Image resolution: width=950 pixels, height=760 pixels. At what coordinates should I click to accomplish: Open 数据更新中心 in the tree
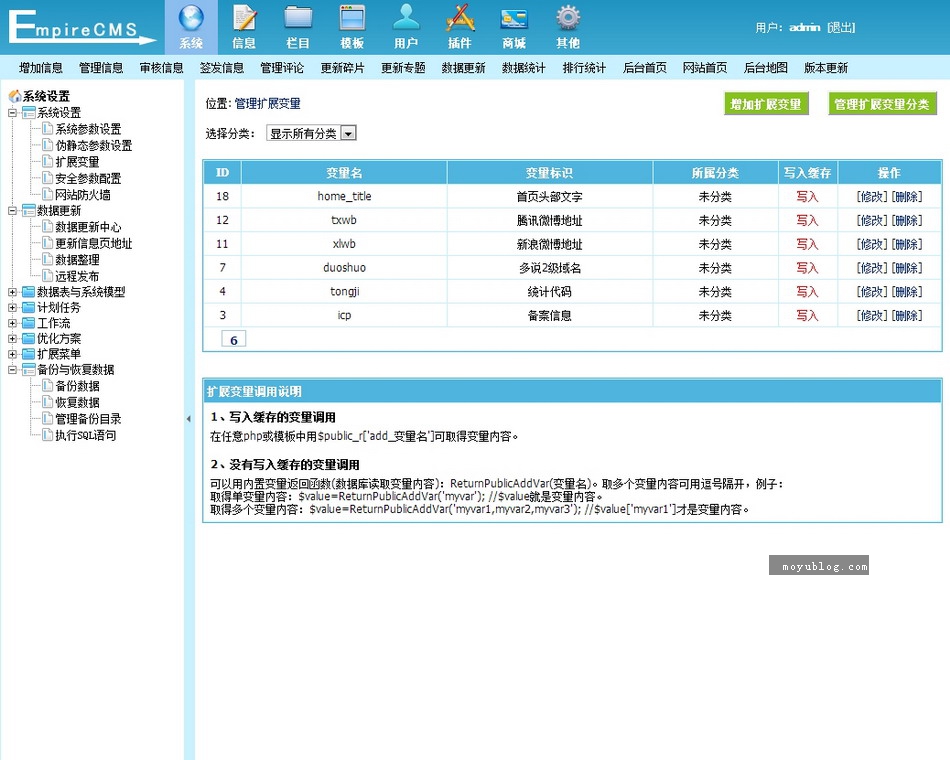(x=88, y=227)
